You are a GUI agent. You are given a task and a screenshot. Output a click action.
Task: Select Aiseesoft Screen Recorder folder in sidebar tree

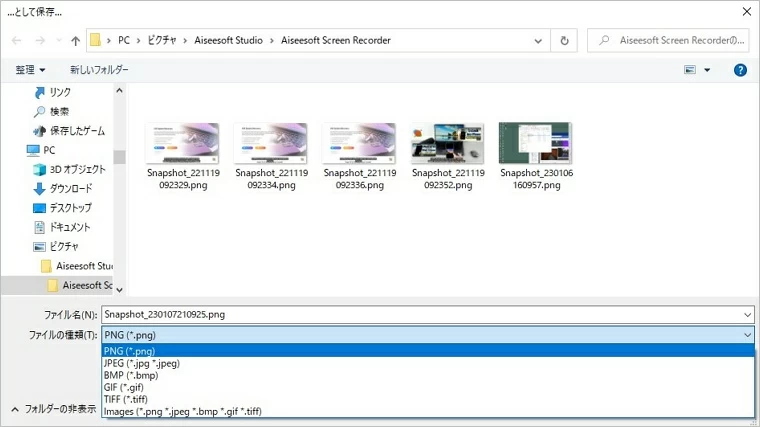[x=80, y=285]
